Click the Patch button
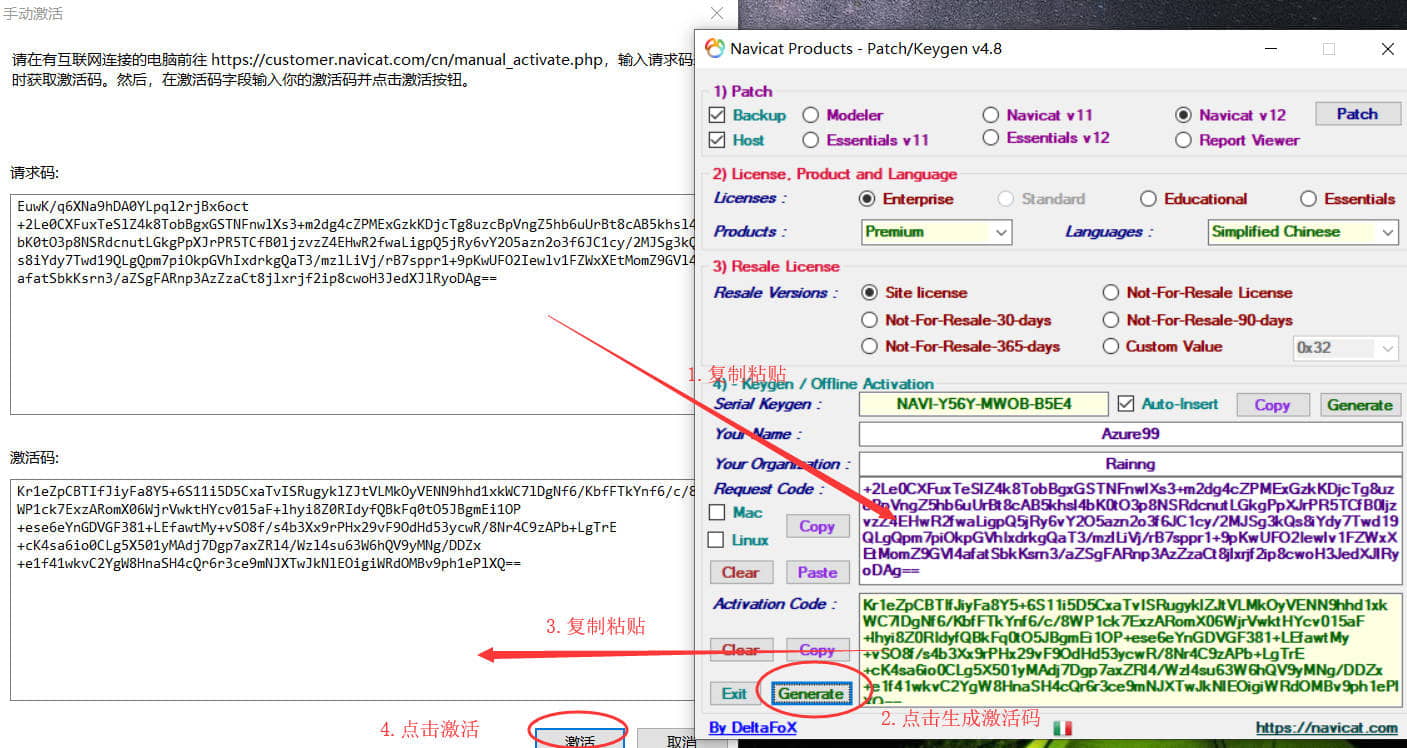Screen dimensions: 1407x748 pos(1357,114)
